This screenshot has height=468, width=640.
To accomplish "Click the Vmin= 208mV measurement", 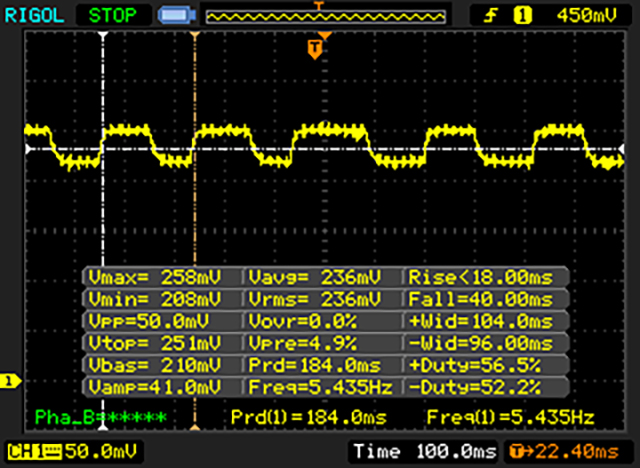I will [x=155, y=299].
